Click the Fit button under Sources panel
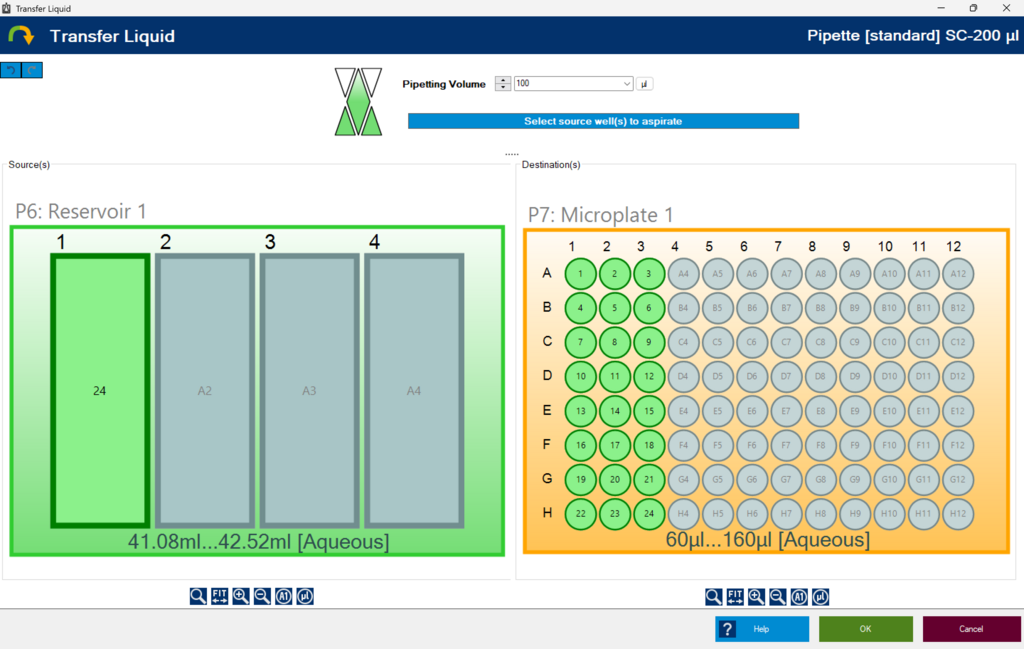 pos(219,597)
